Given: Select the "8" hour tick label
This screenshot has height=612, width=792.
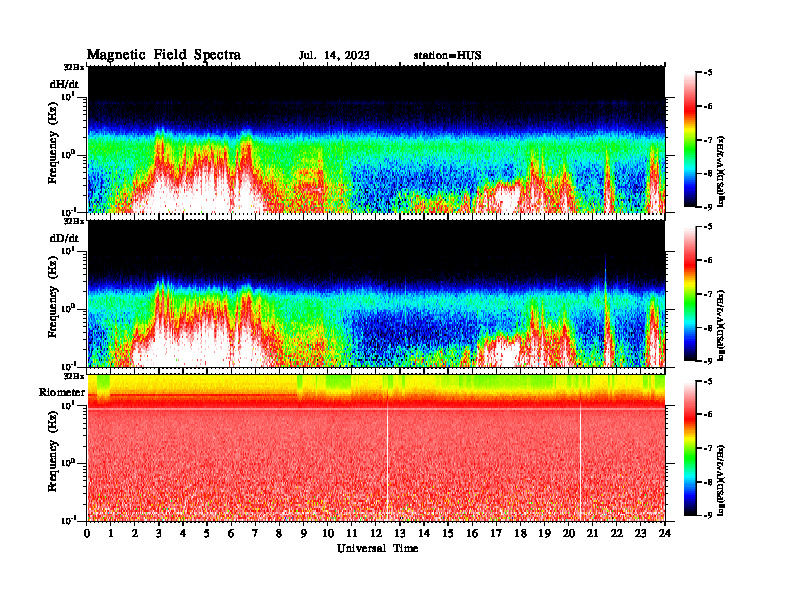Looking at the screenshot, I should [279, 533].
